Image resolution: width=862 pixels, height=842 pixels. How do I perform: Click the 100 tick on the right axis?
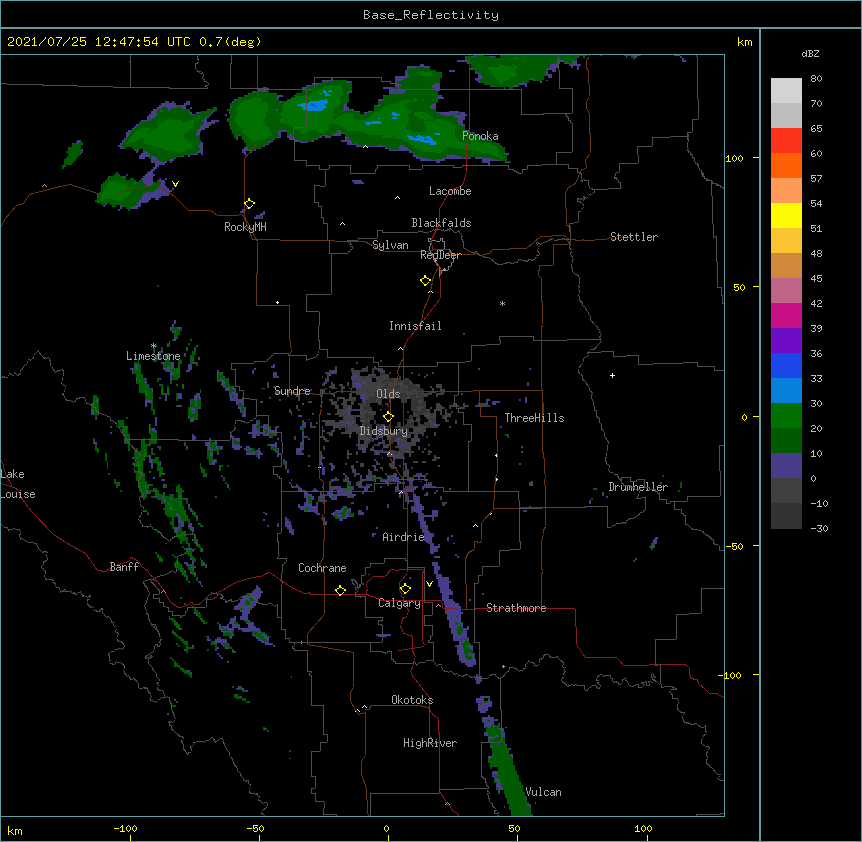click(x=734, y=158)
